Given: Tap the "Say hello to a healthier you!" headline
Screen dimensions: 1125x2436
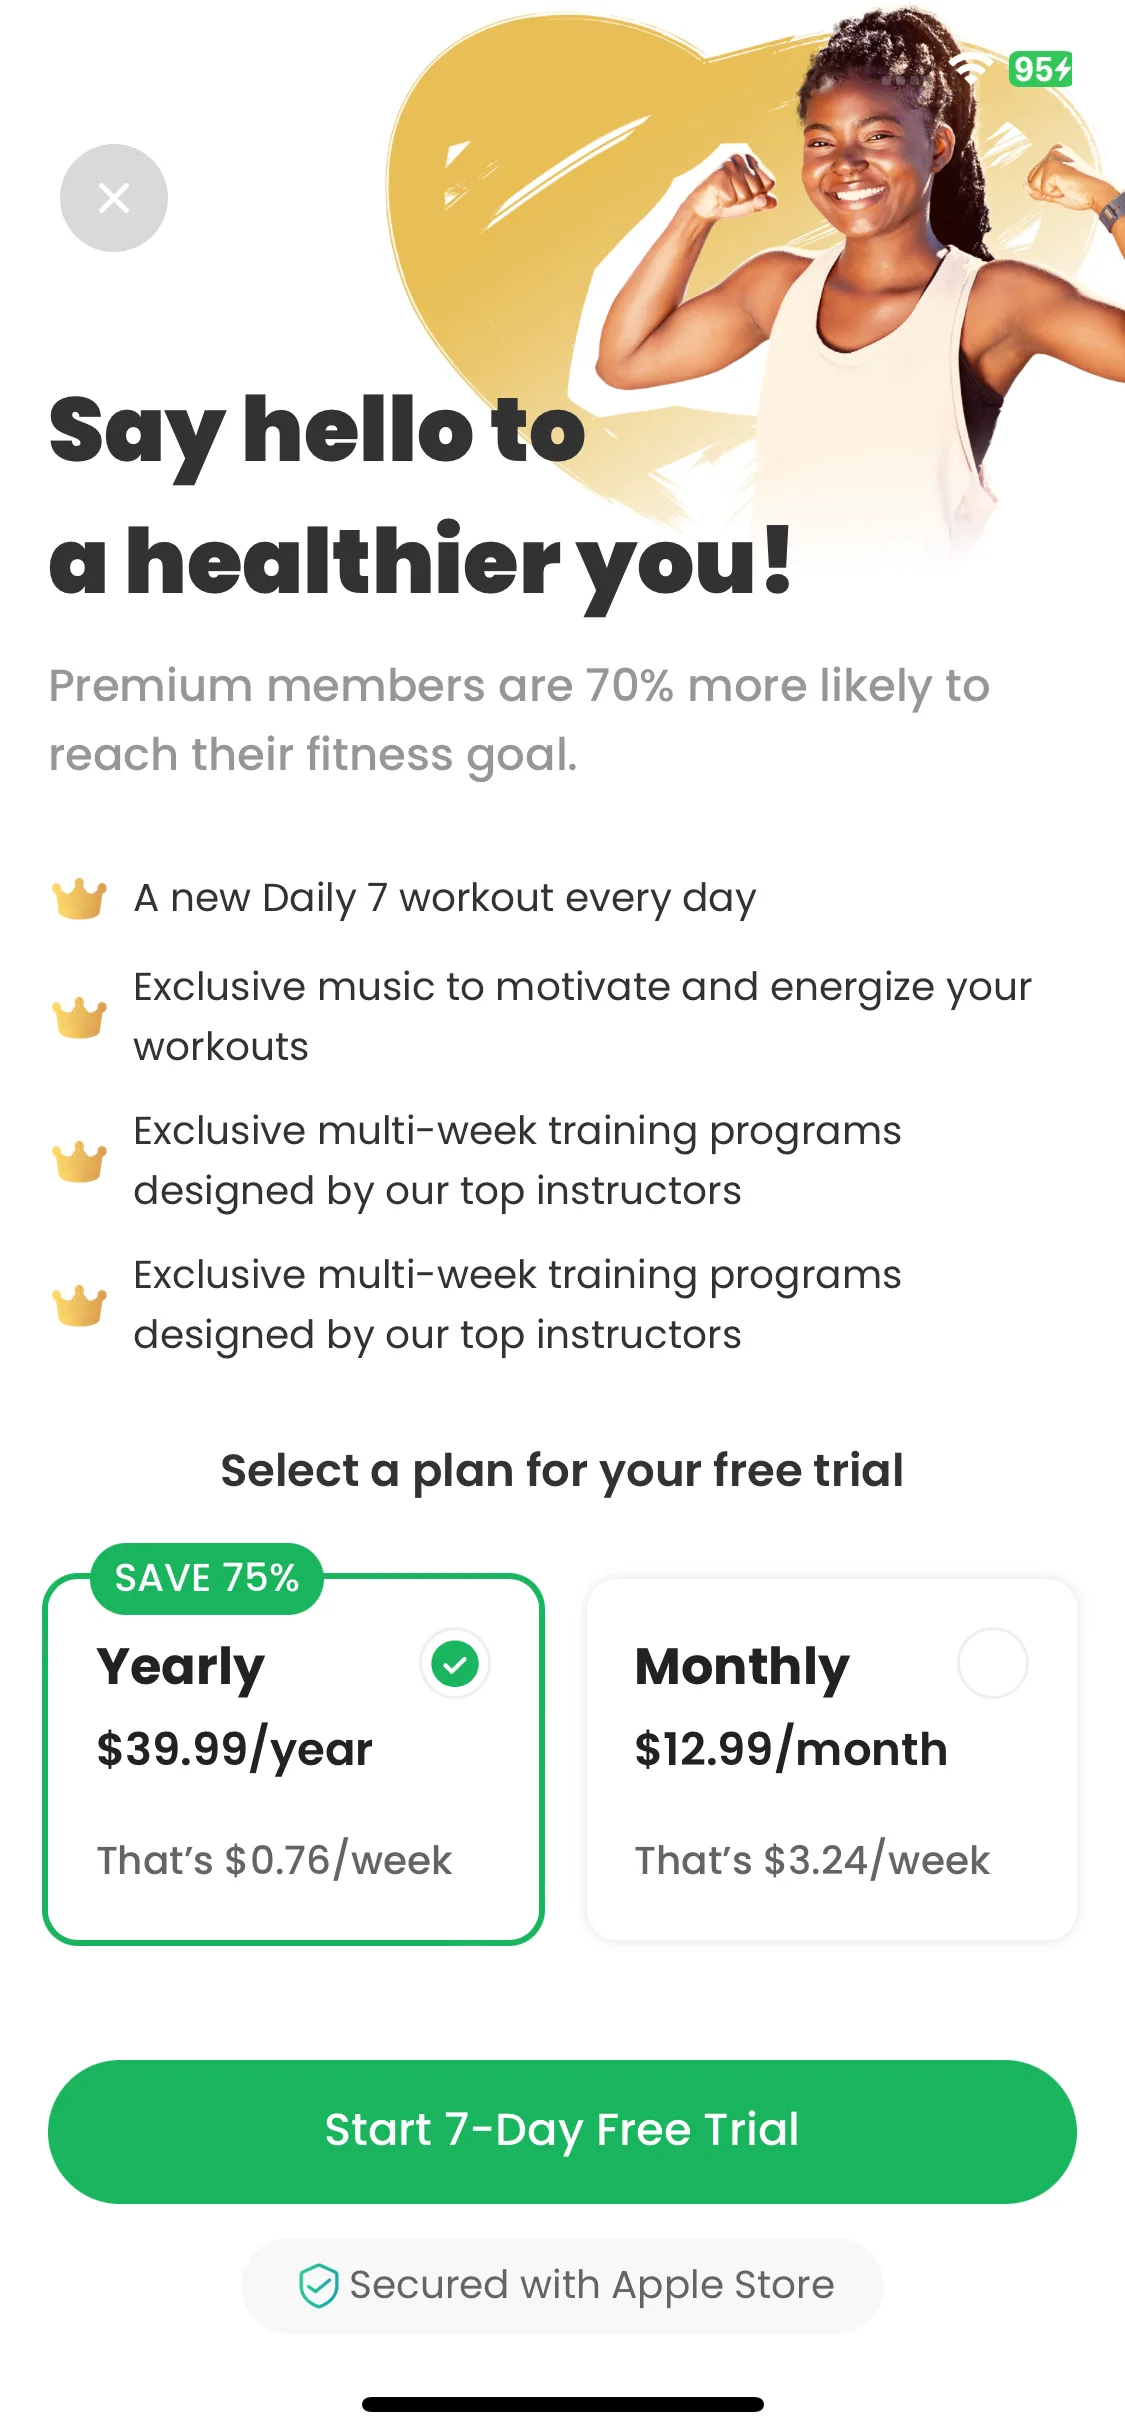Looking at the screenshot, I should pos(420,497).
